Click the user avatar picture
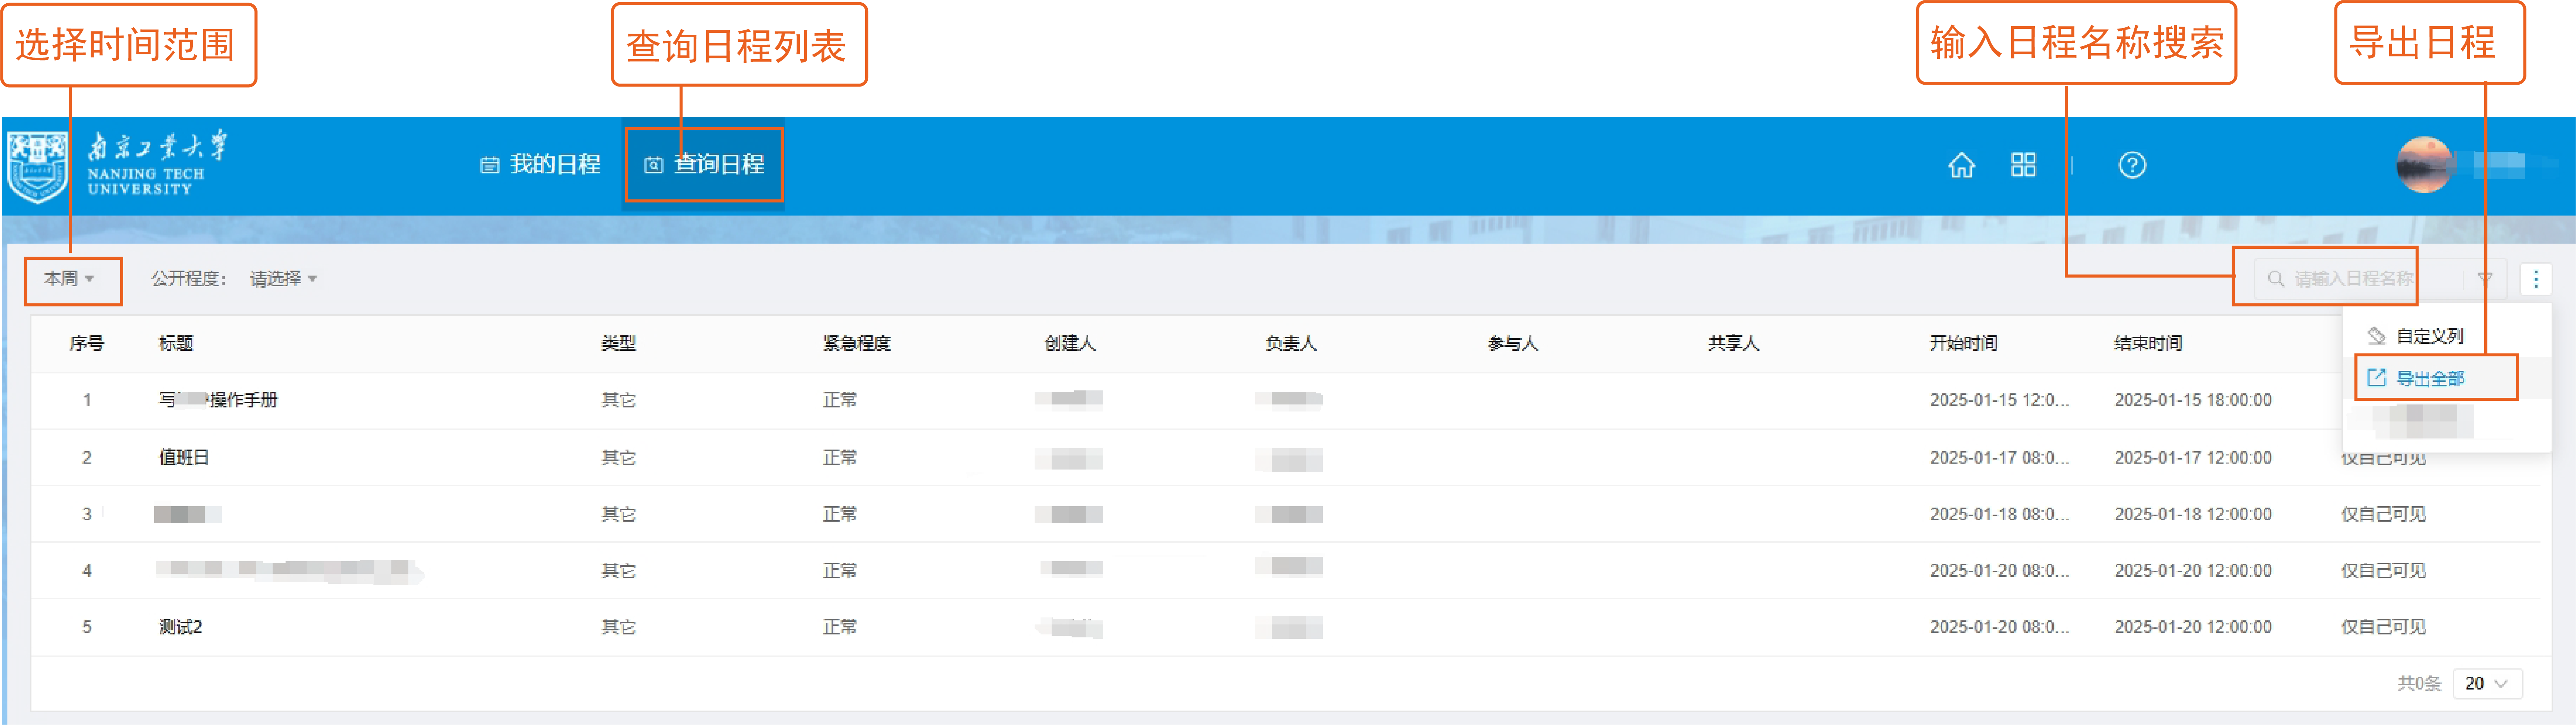2576x725 pixels. tap(2424, 165)
